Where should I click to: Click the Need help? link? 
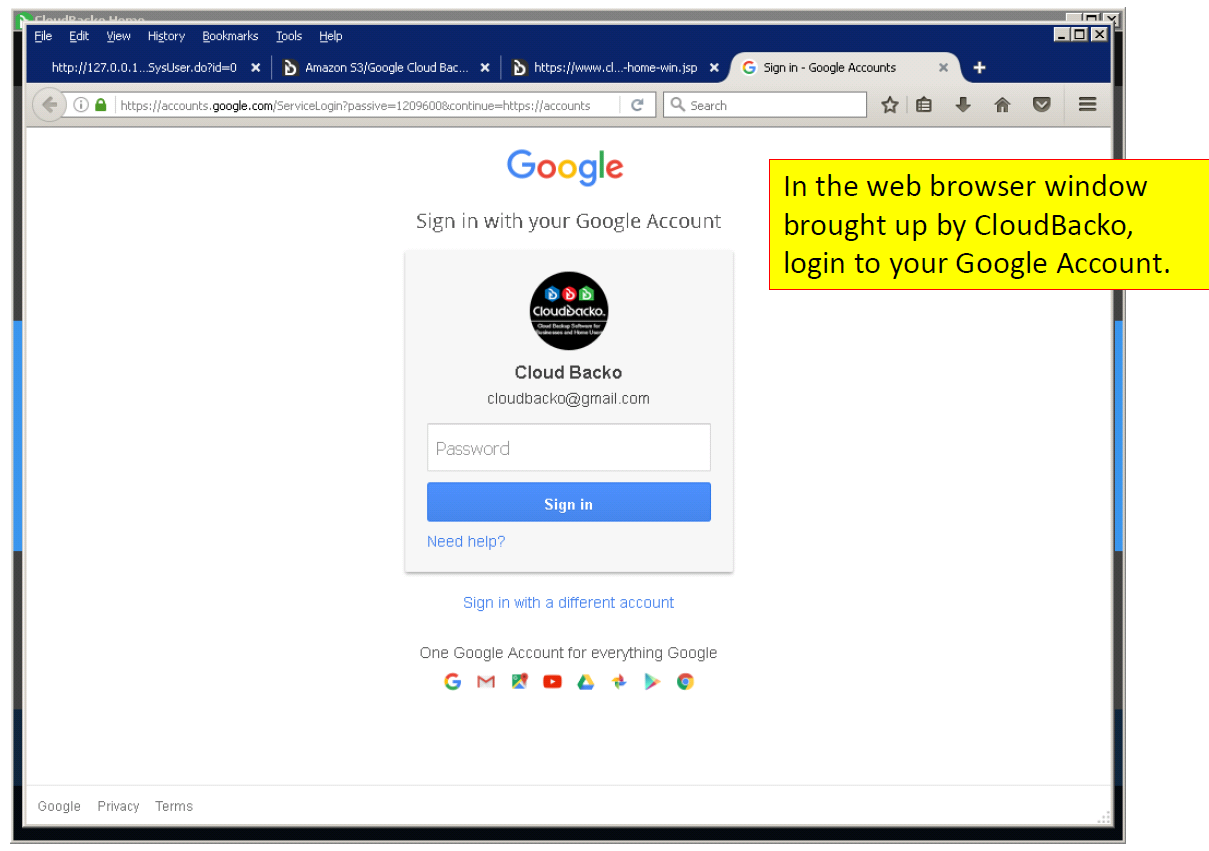pyautogui.click(x=466, y=541)
